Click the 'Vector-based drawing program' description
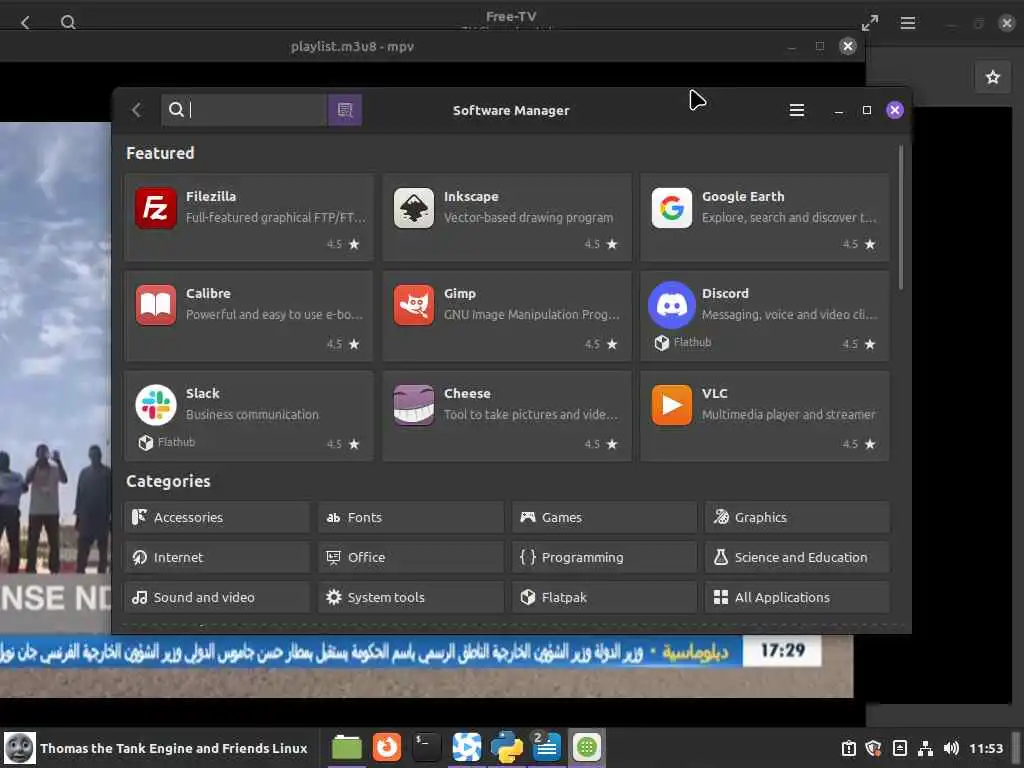The width and height of the screenshot is (1024, 768). pos(528,217)
